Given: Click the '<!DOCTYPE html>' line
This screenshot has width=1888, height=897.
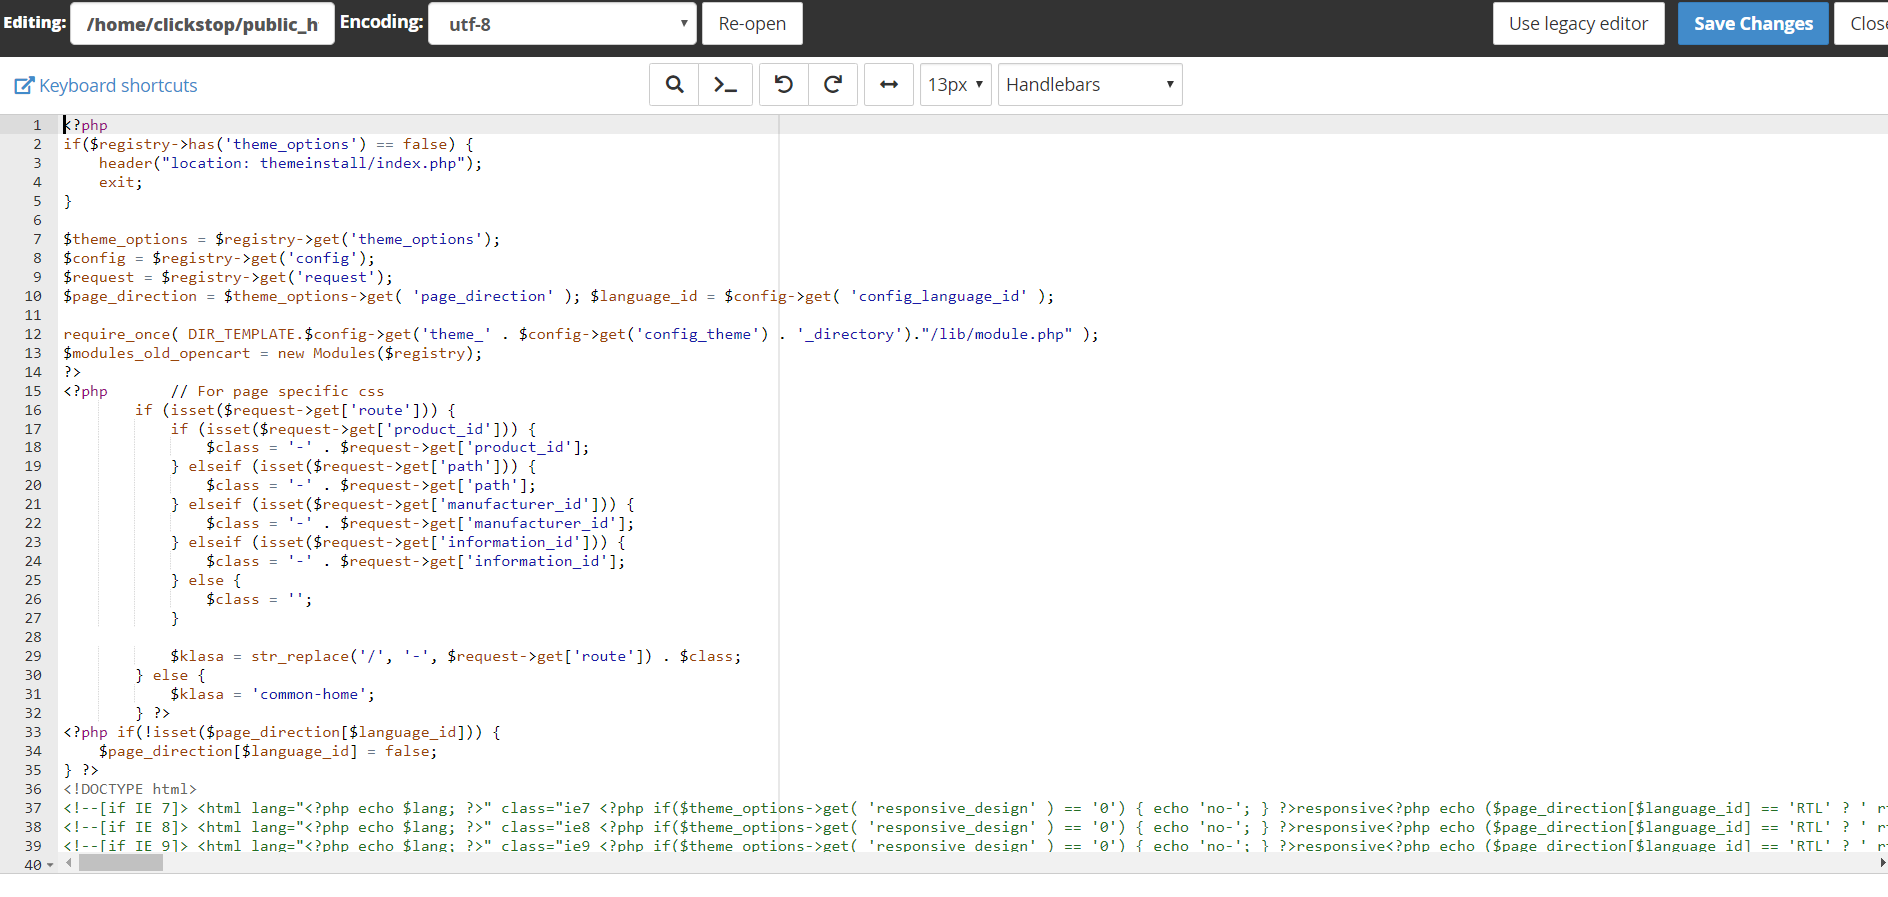Looking at the screenshot, I should point(130,789).
